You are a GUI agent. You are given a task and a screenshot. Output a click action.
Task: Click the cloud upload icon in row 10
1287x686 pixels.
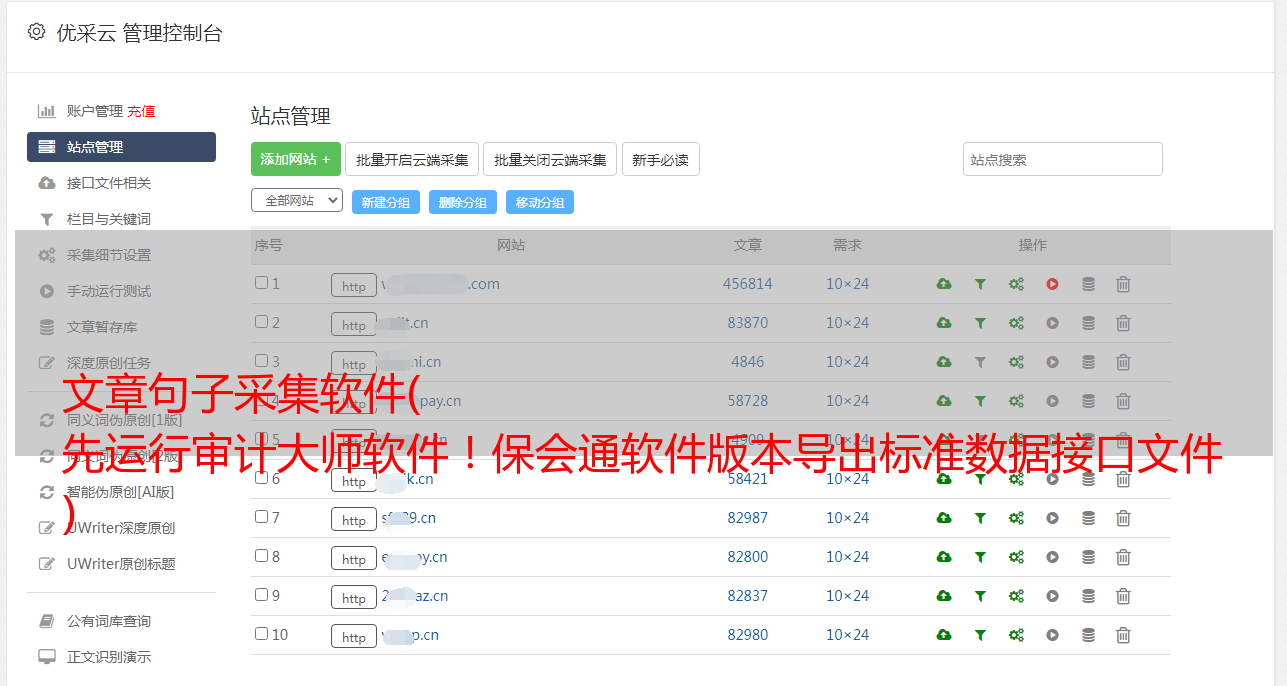point(943,635)
